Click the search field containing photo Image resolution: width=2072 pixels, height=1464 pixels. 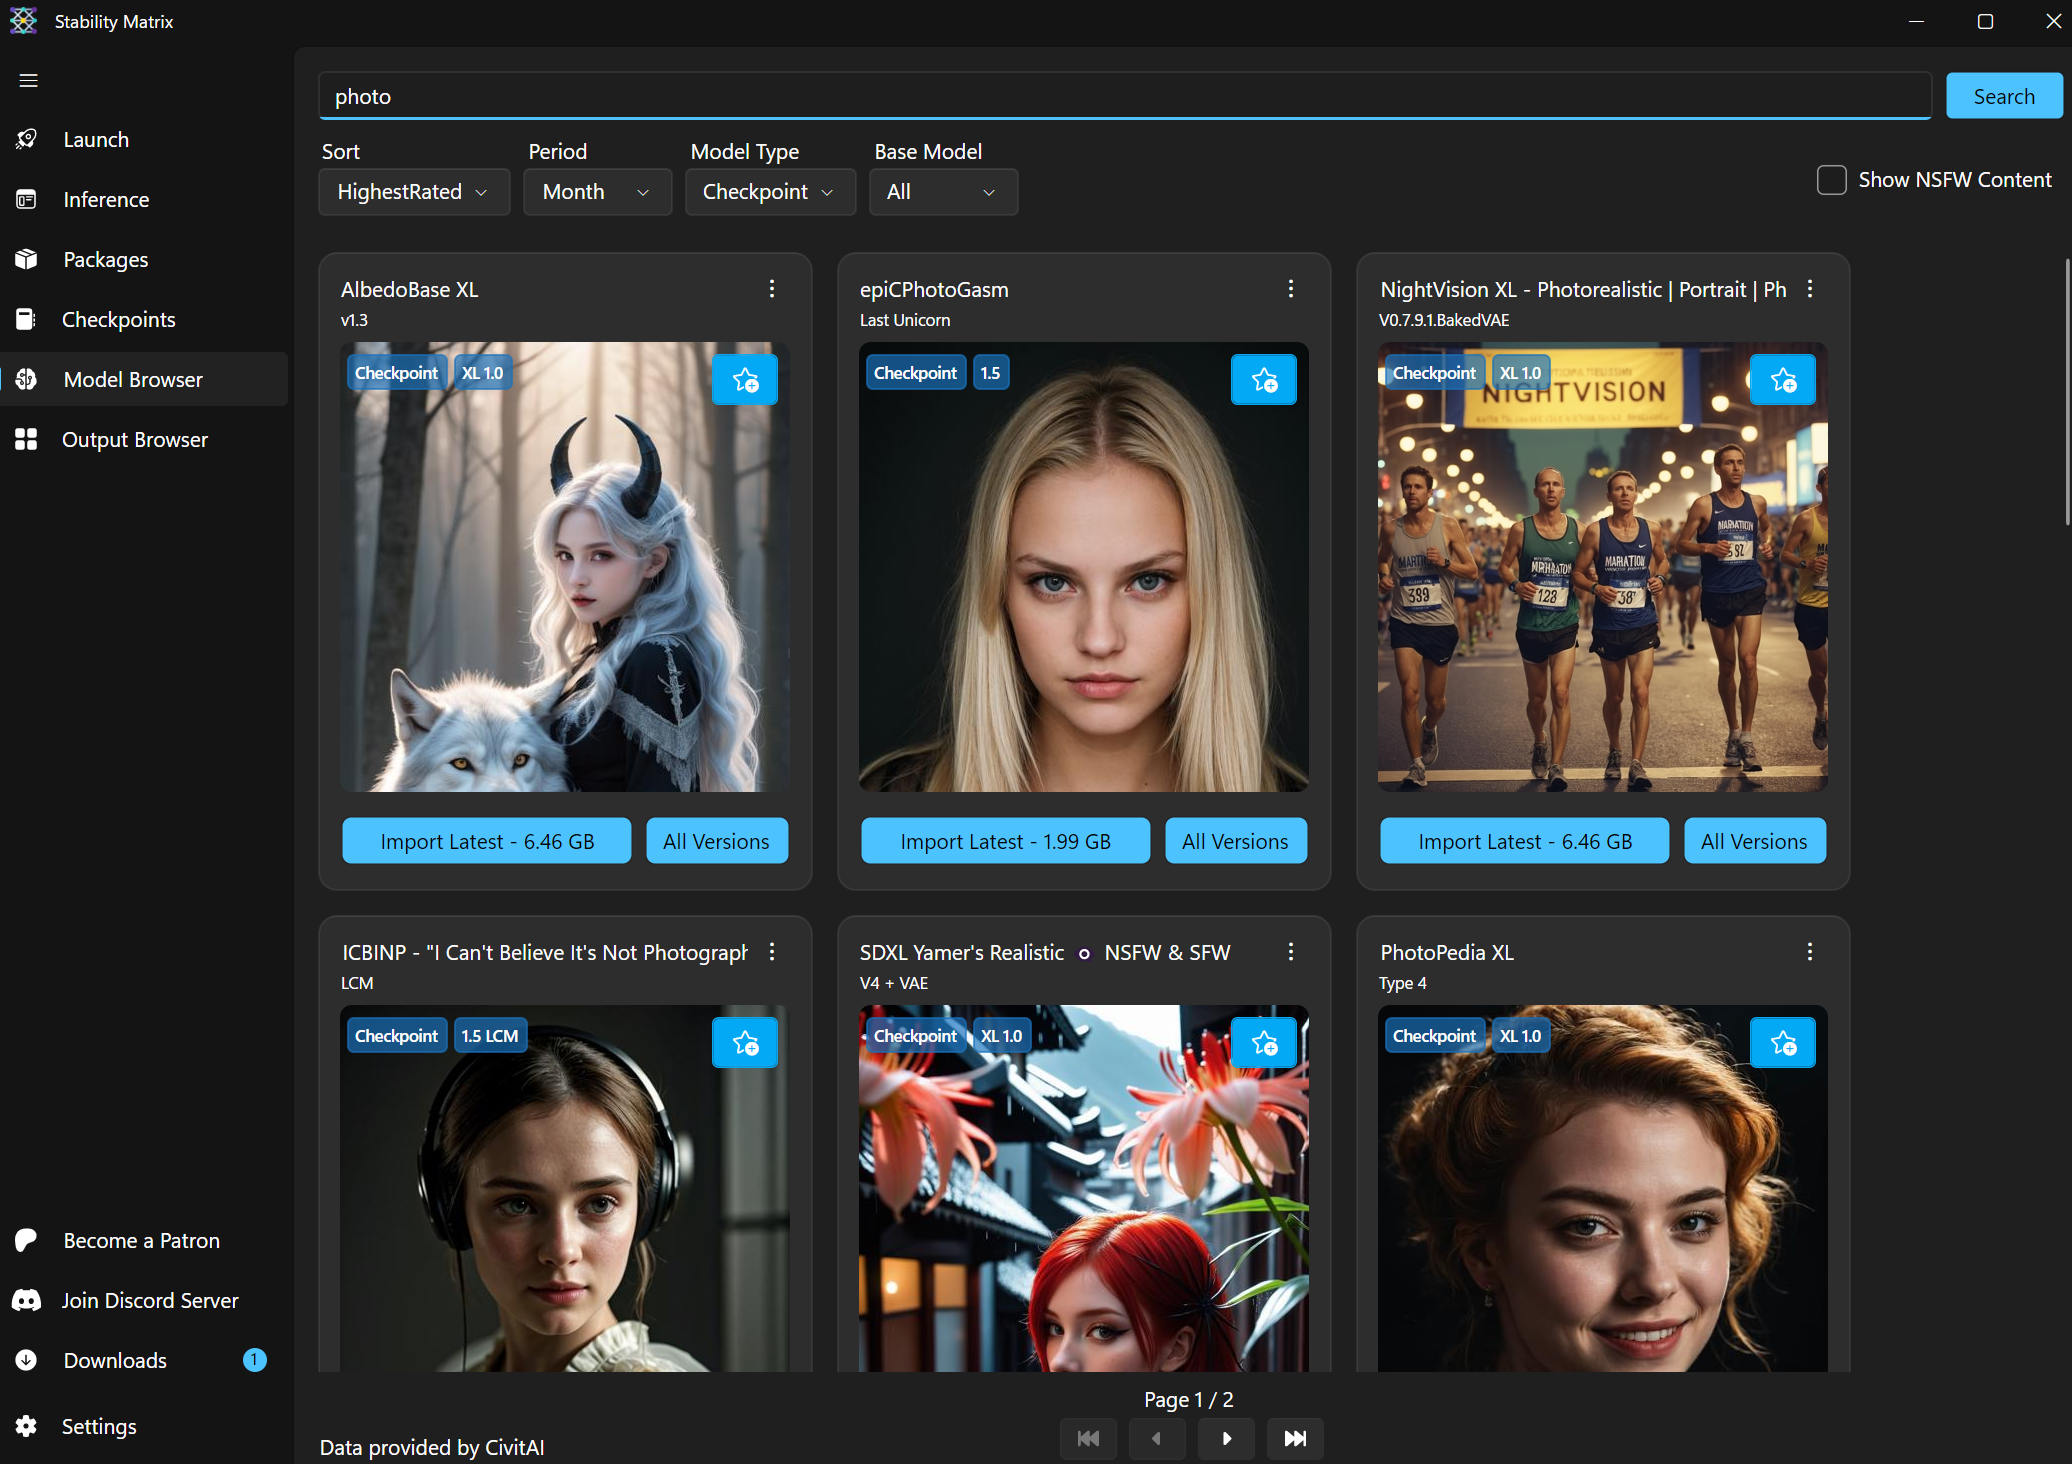pos(1124,97)
